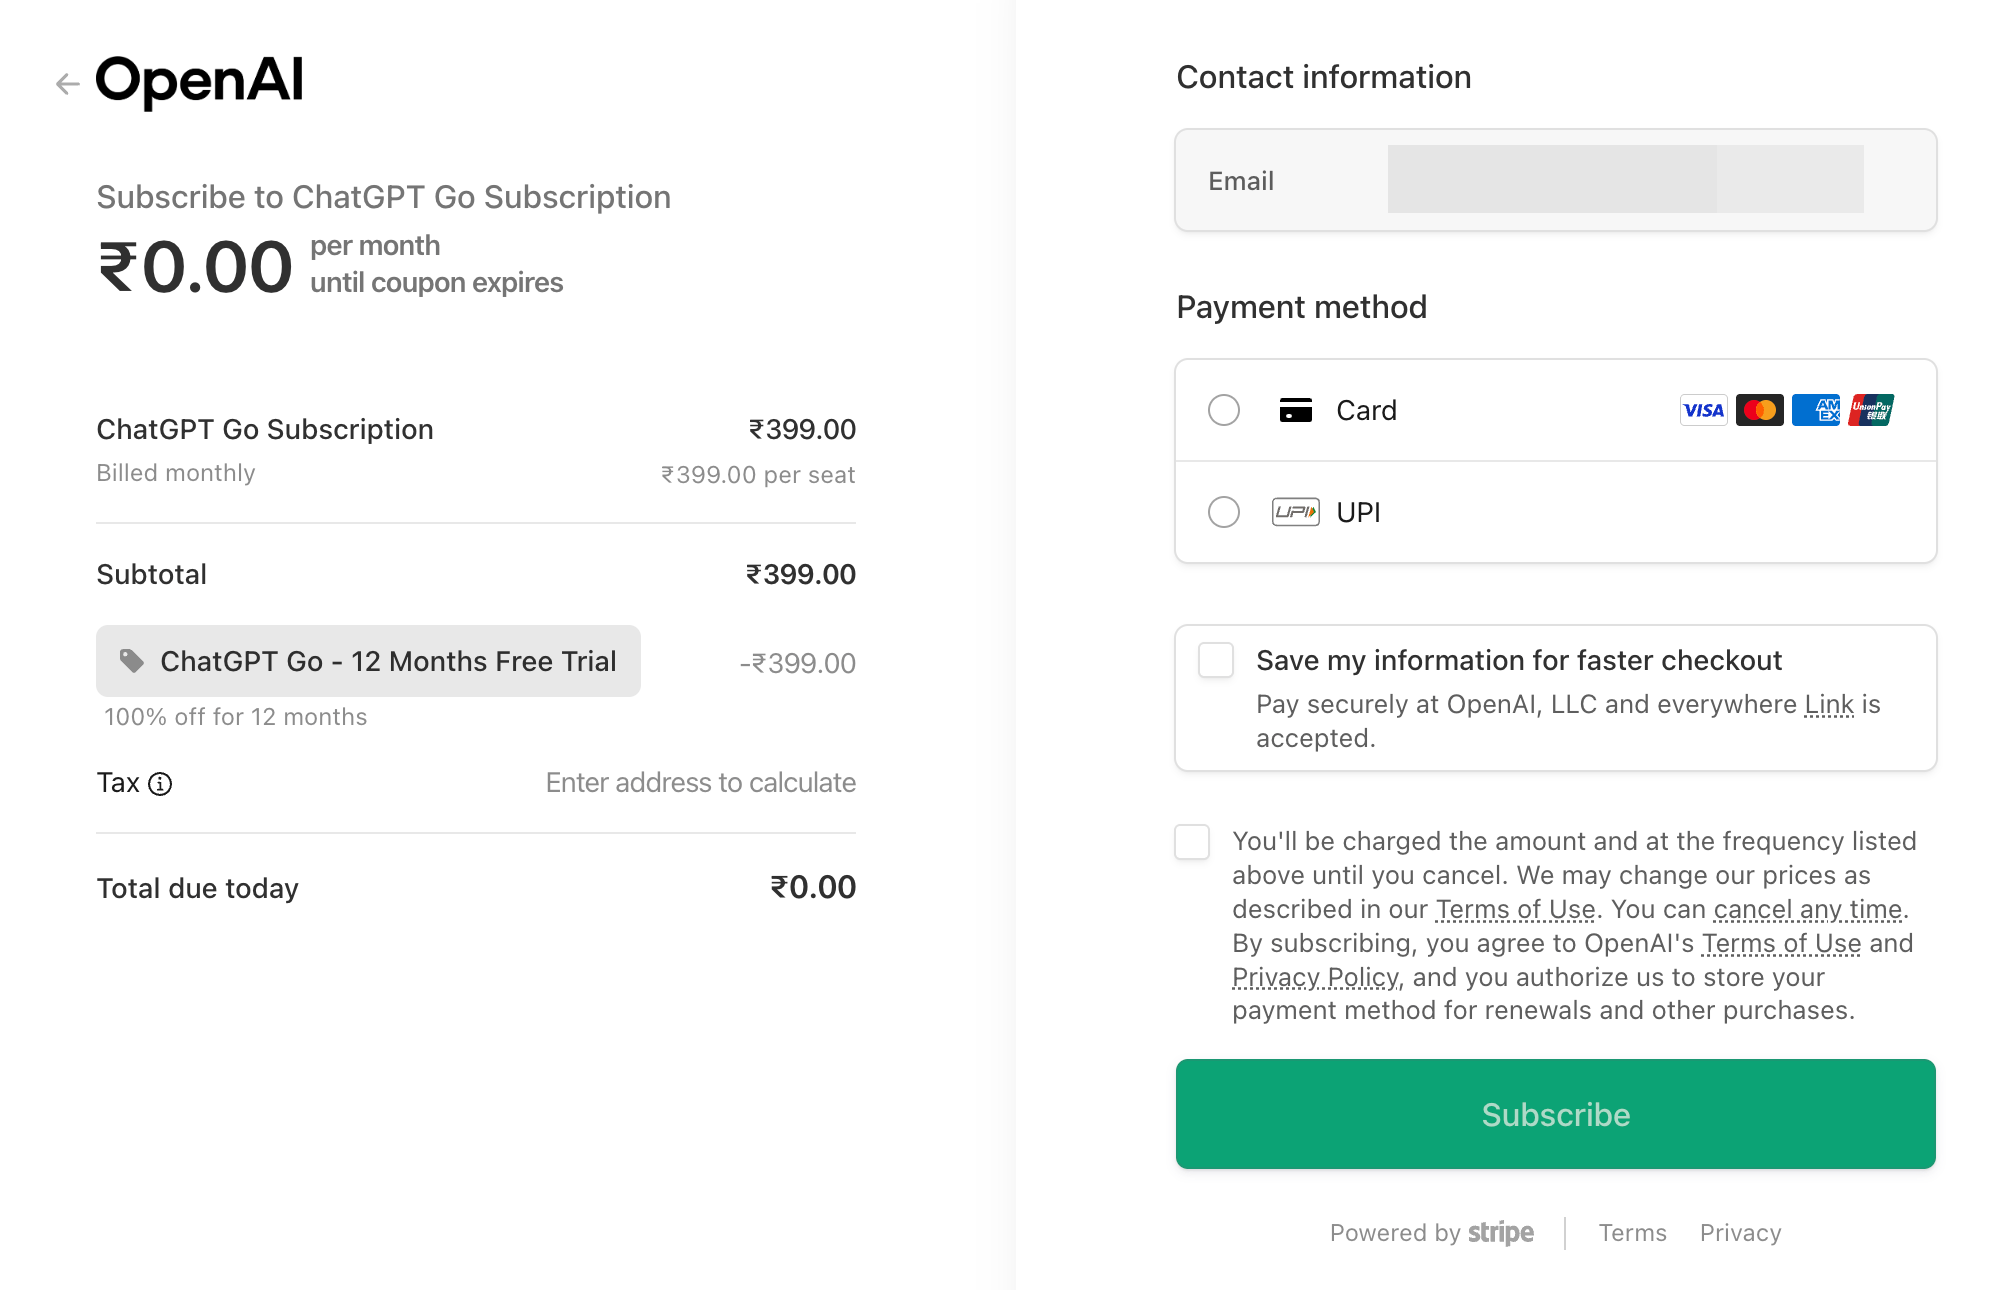The height and width of the screenshot is (1290, 2010).
Task: Click the Email input field
Action: [x=1625, y=180]
